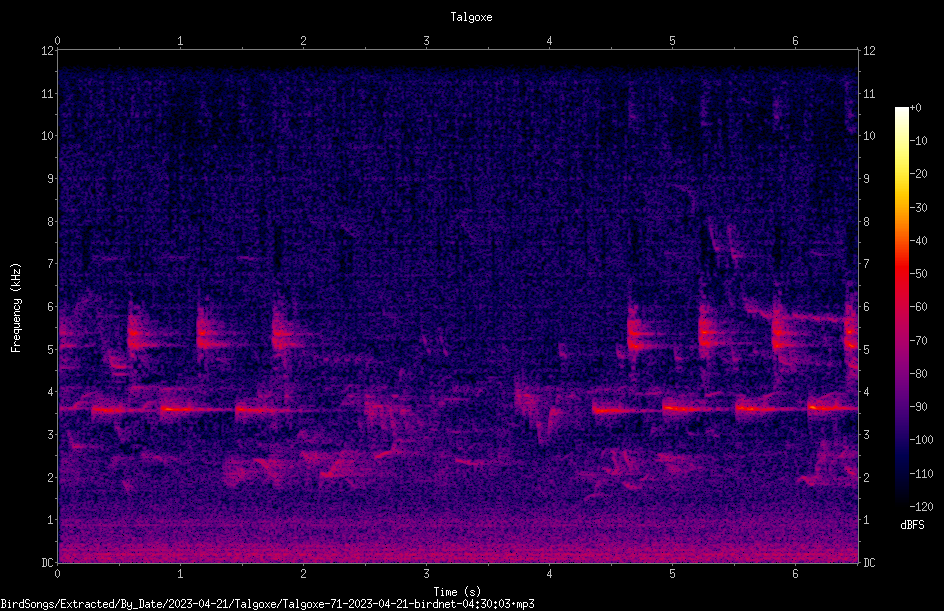Click the 0 second mark on bottom axis
This screenshot has height=611, width=944.
57,574
